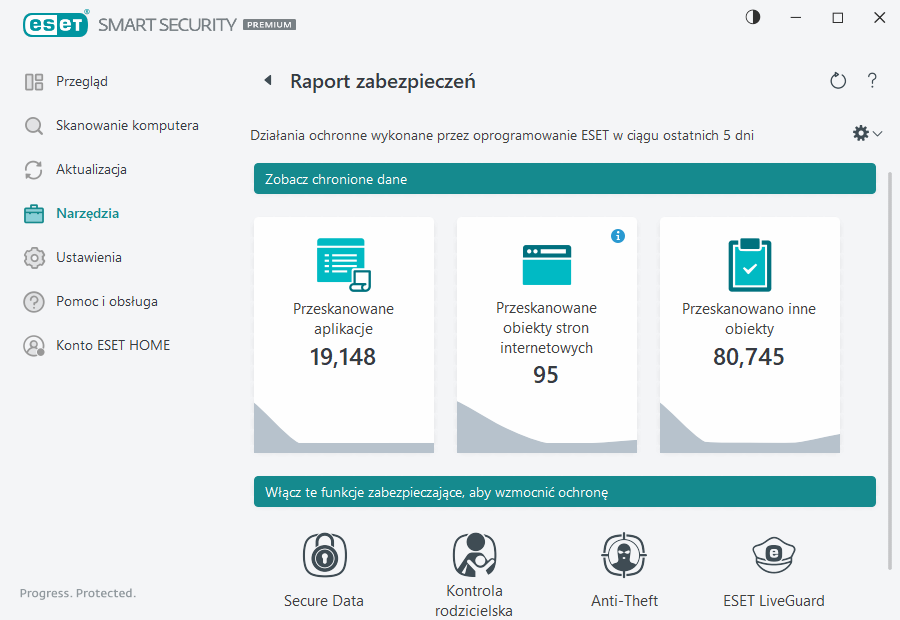The width and height of the screenshot is (900, 620).
Task: Click the Kontrola rodzicielska icon
Action: (x=473, y=554)
